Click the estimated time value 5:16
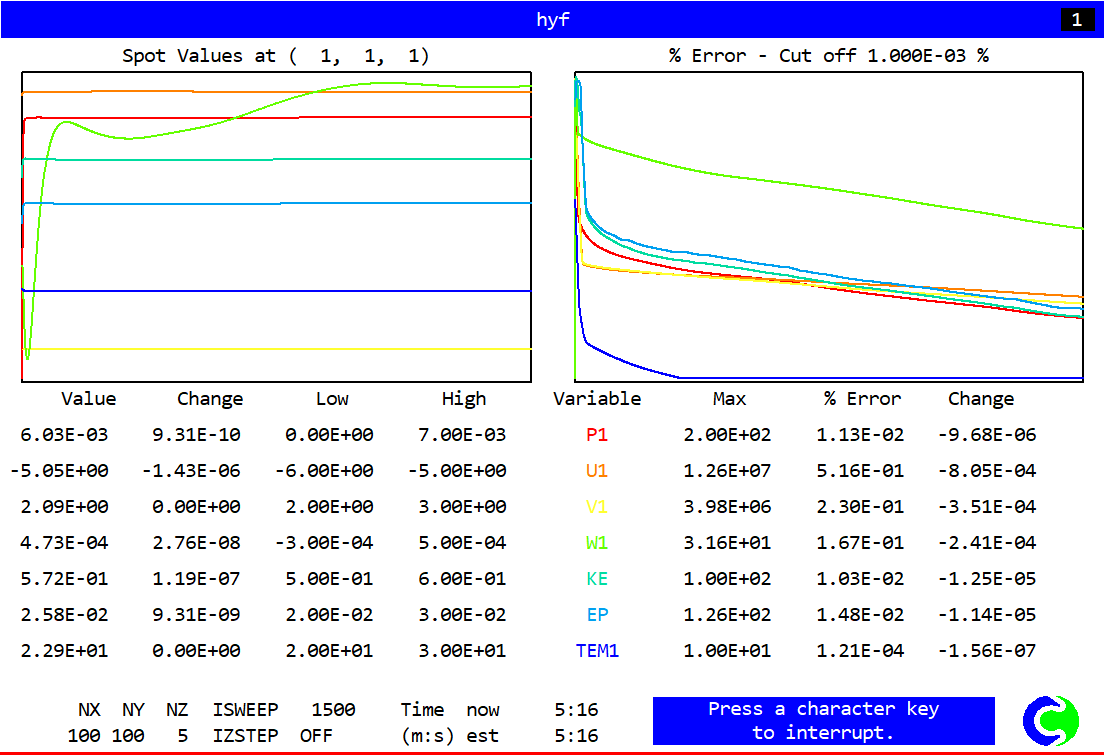This screenshot has width=1104, height=755. click(576, 736)
